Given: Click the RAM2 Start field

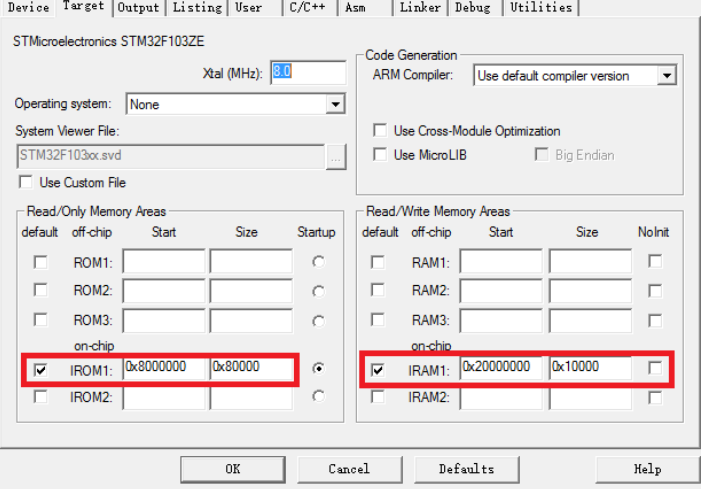Looking at the screenshot, I should coord(501,291).
